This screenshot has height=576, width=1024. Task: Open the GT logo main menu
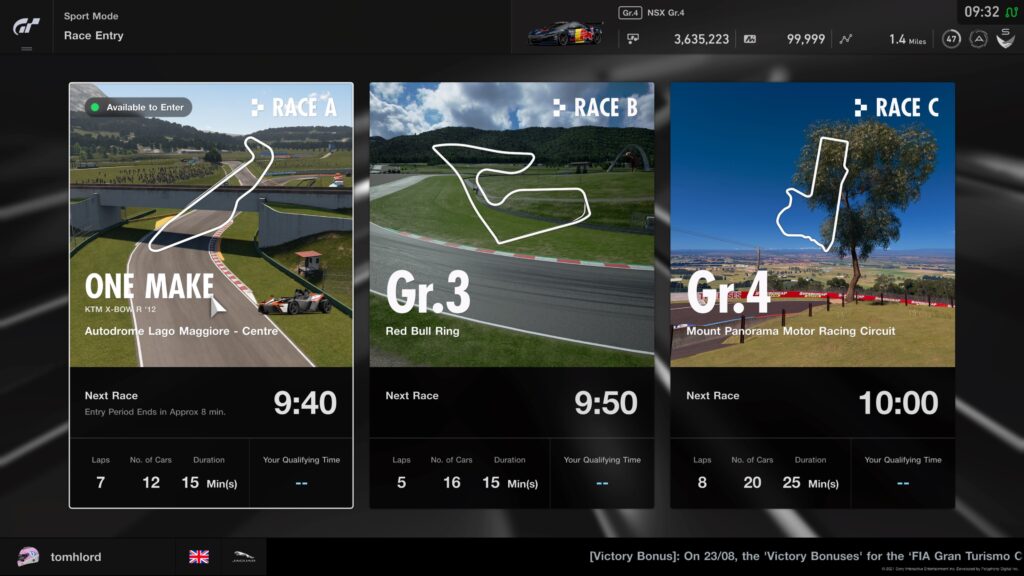coord(26,26)
